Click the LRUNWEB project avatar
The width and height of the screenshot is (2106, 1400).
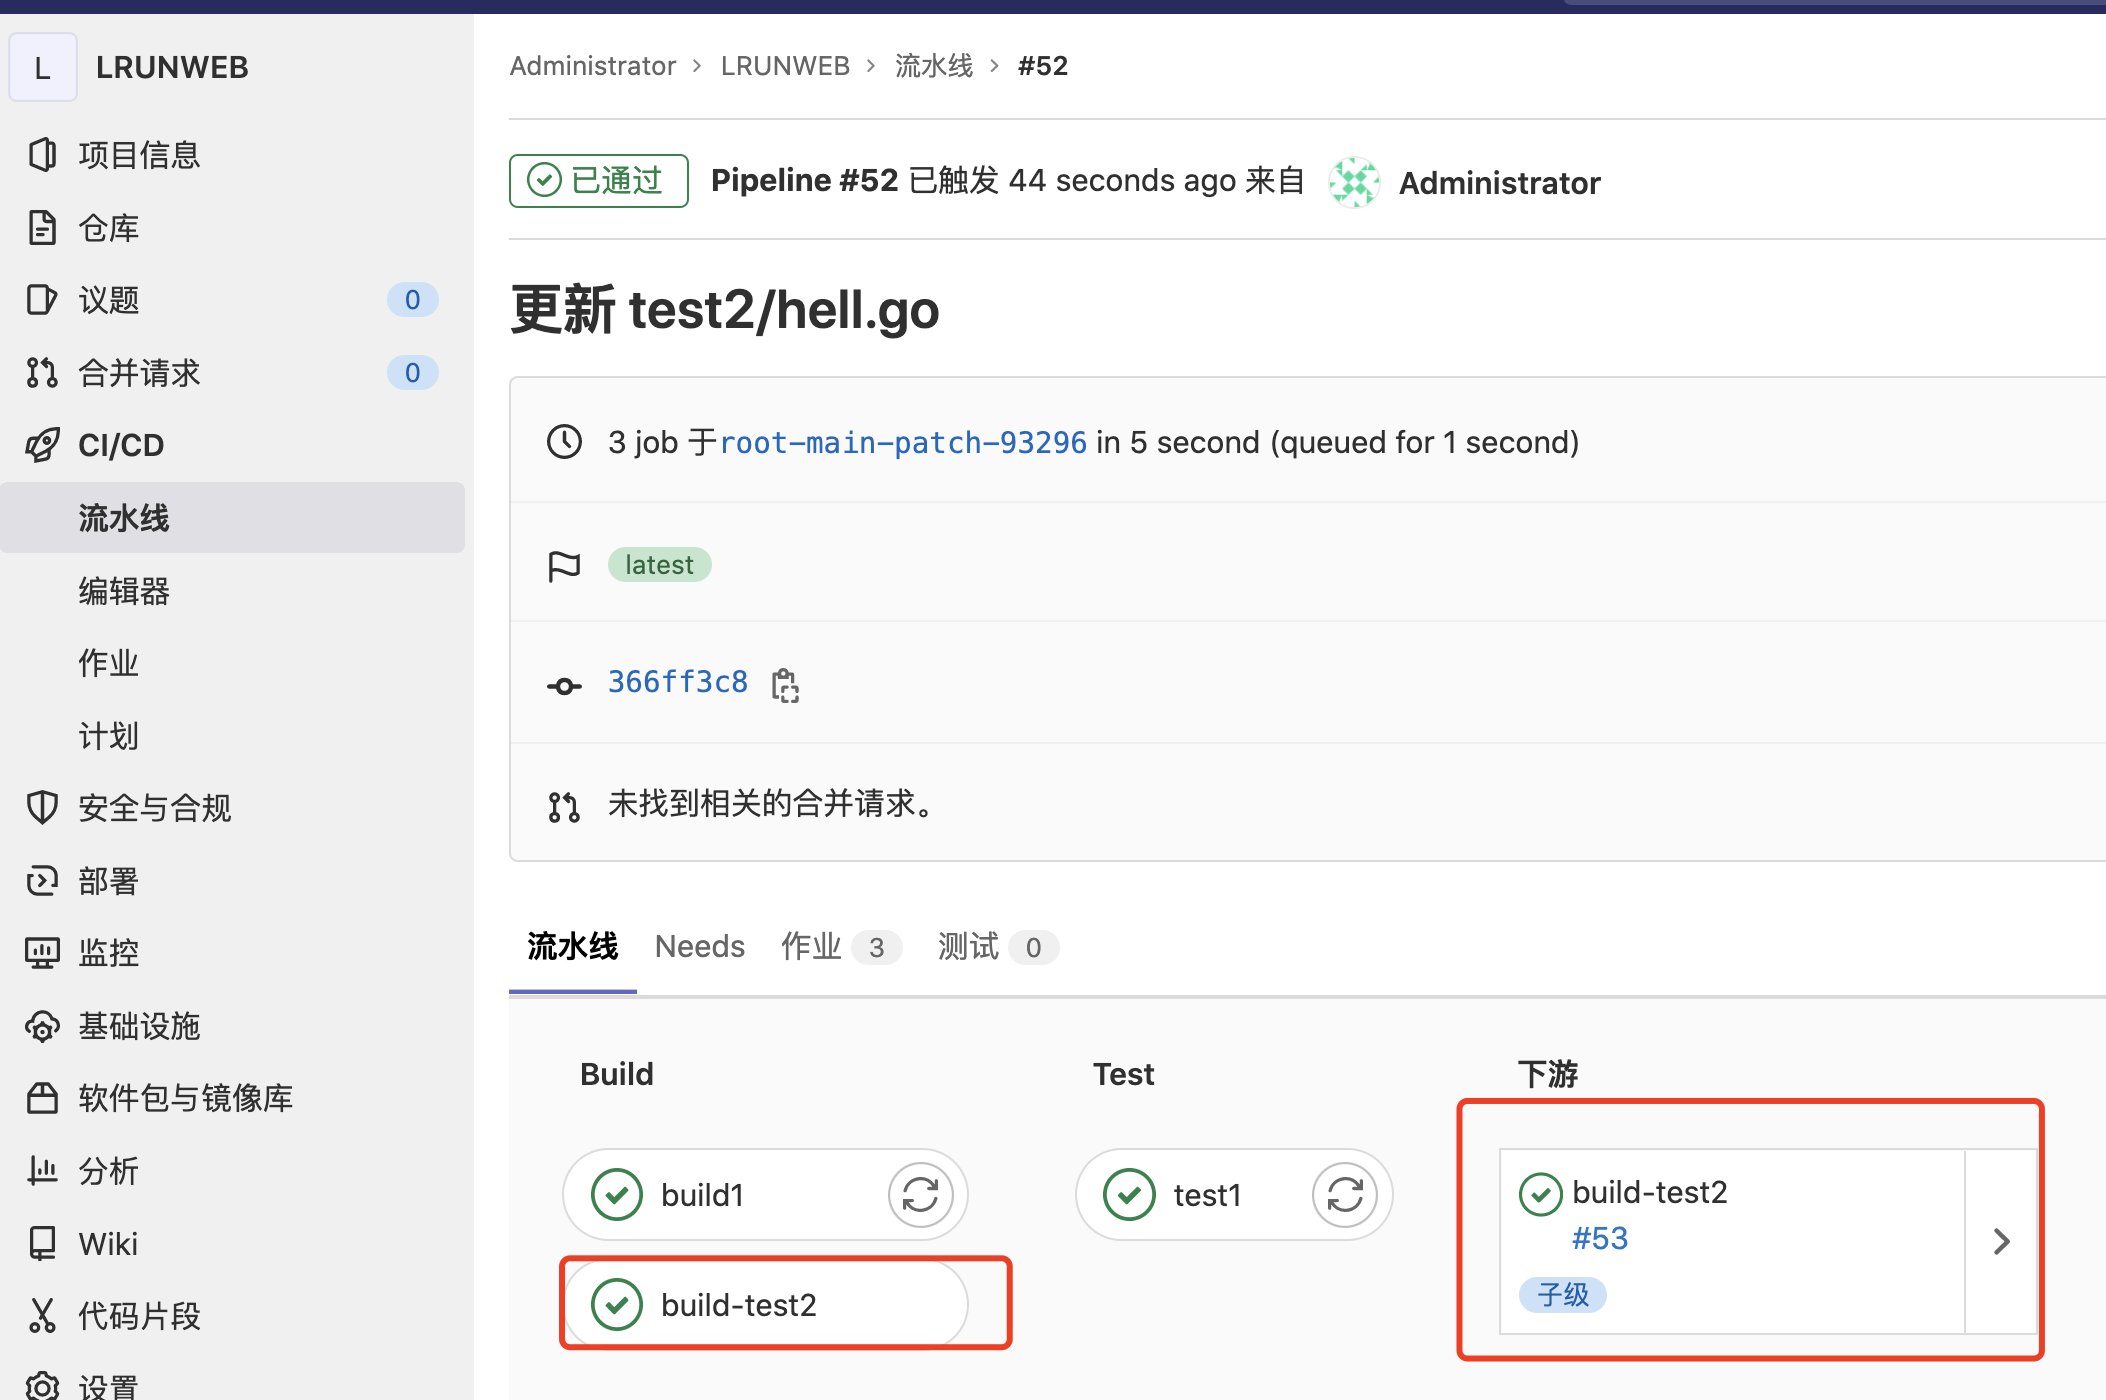42,67
